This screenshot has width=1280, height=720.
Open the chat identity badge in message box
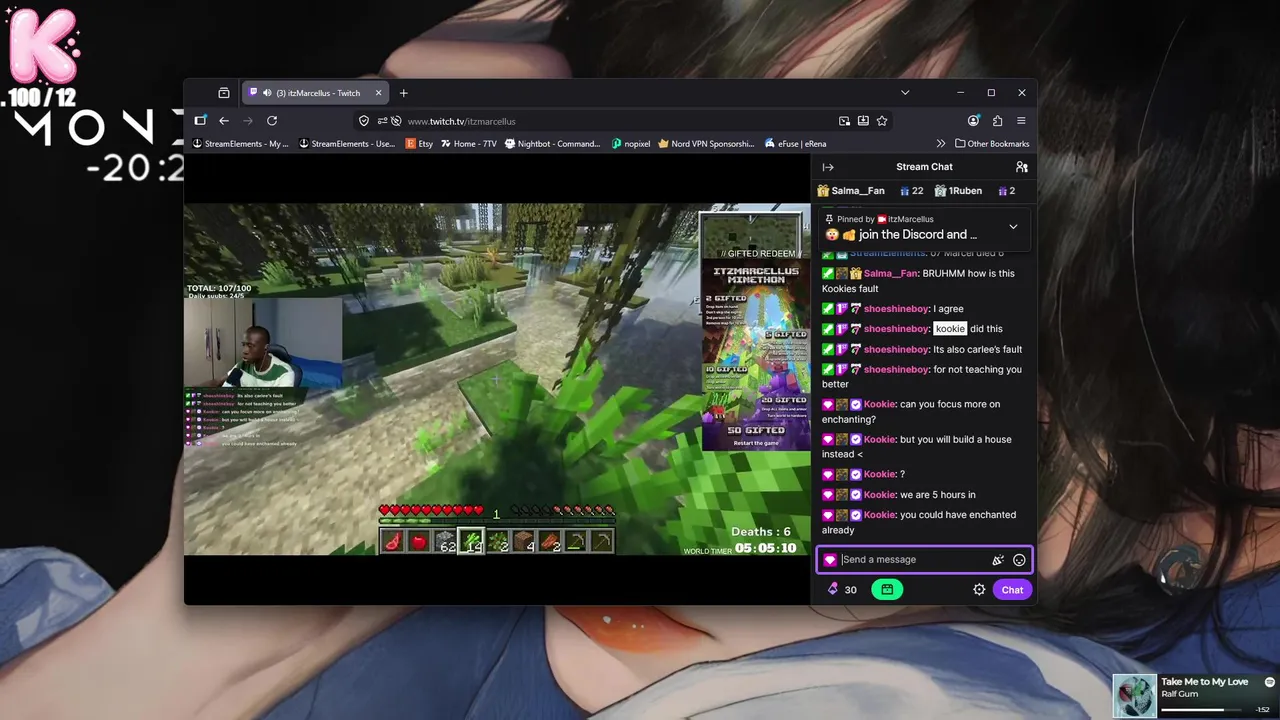(830, 560)
